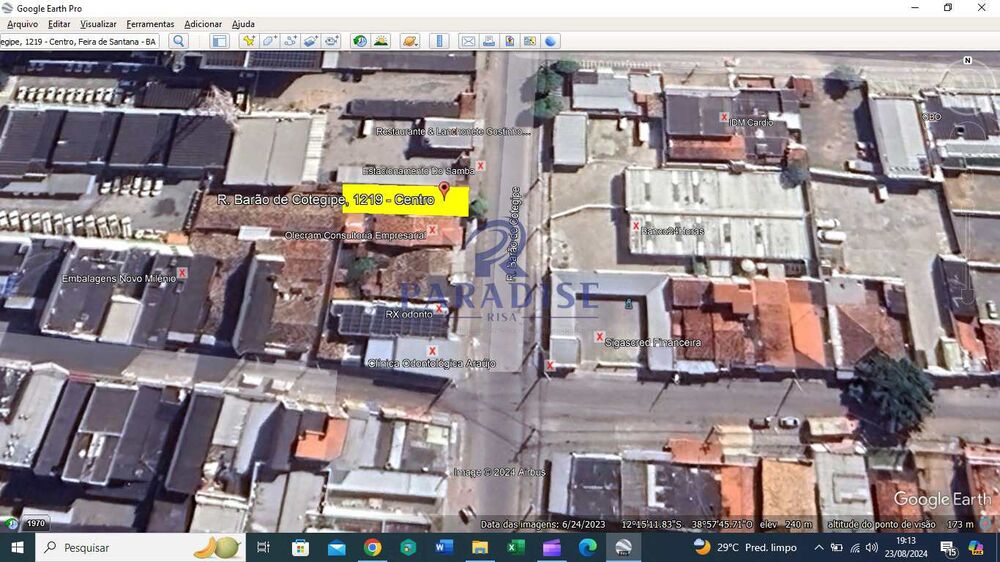Viewport: 1000px width, 562px height.
Task: Open the Adicionar menu
Action: (x=203, y=24)
